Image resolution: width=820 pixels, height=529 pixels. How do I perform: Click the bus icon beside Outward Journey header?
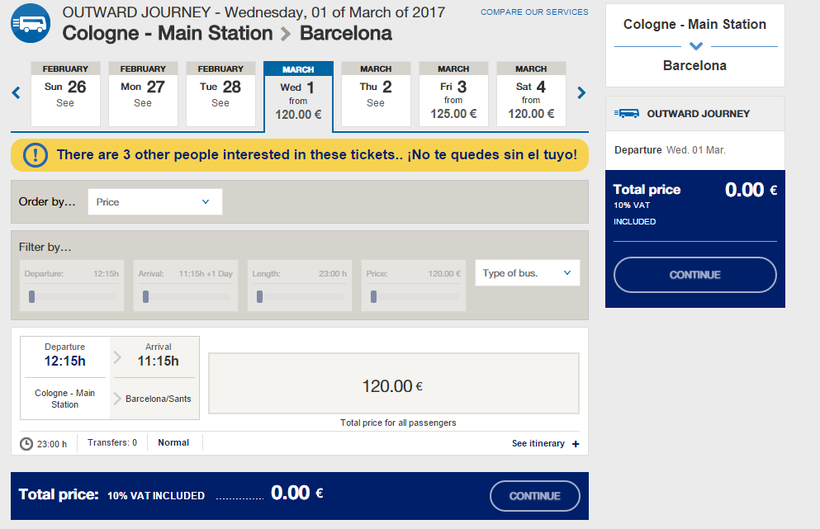(x=31, y=22)
